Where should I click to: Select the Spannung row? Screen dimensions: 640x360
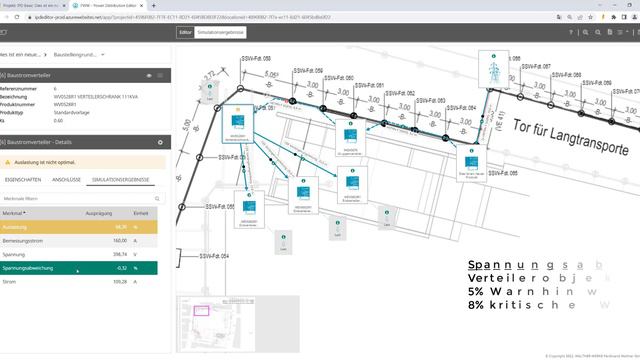[x=78, y=254]
